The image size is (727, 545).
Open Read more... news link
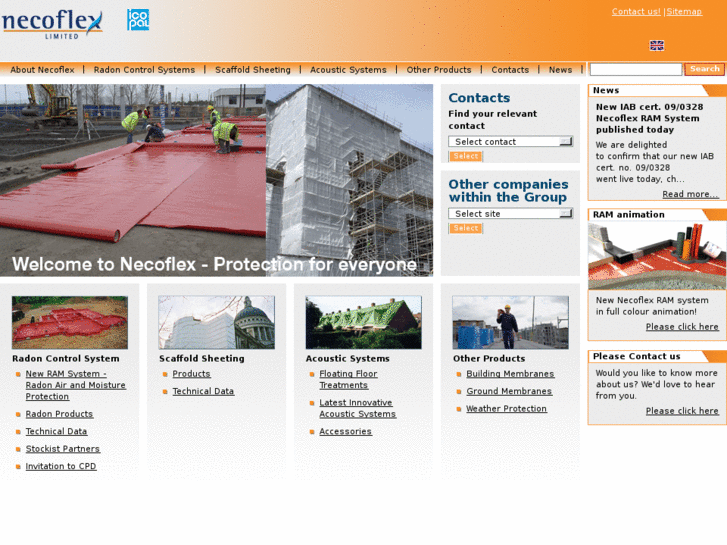coord(690,194)
